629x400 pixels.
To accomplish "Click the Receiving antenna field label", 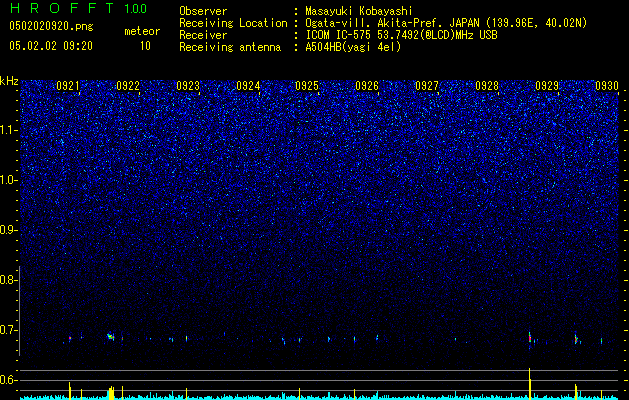I will (x=230, y=47).
